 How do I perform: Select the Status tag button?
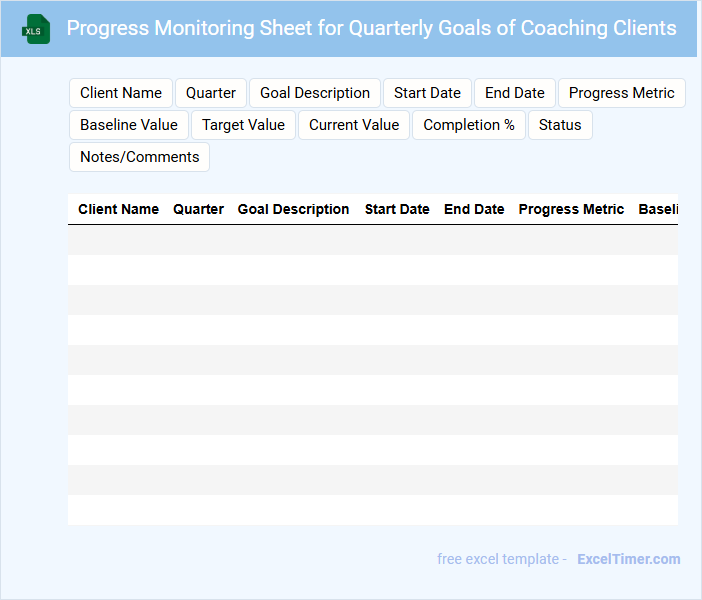tap(560, 125)
